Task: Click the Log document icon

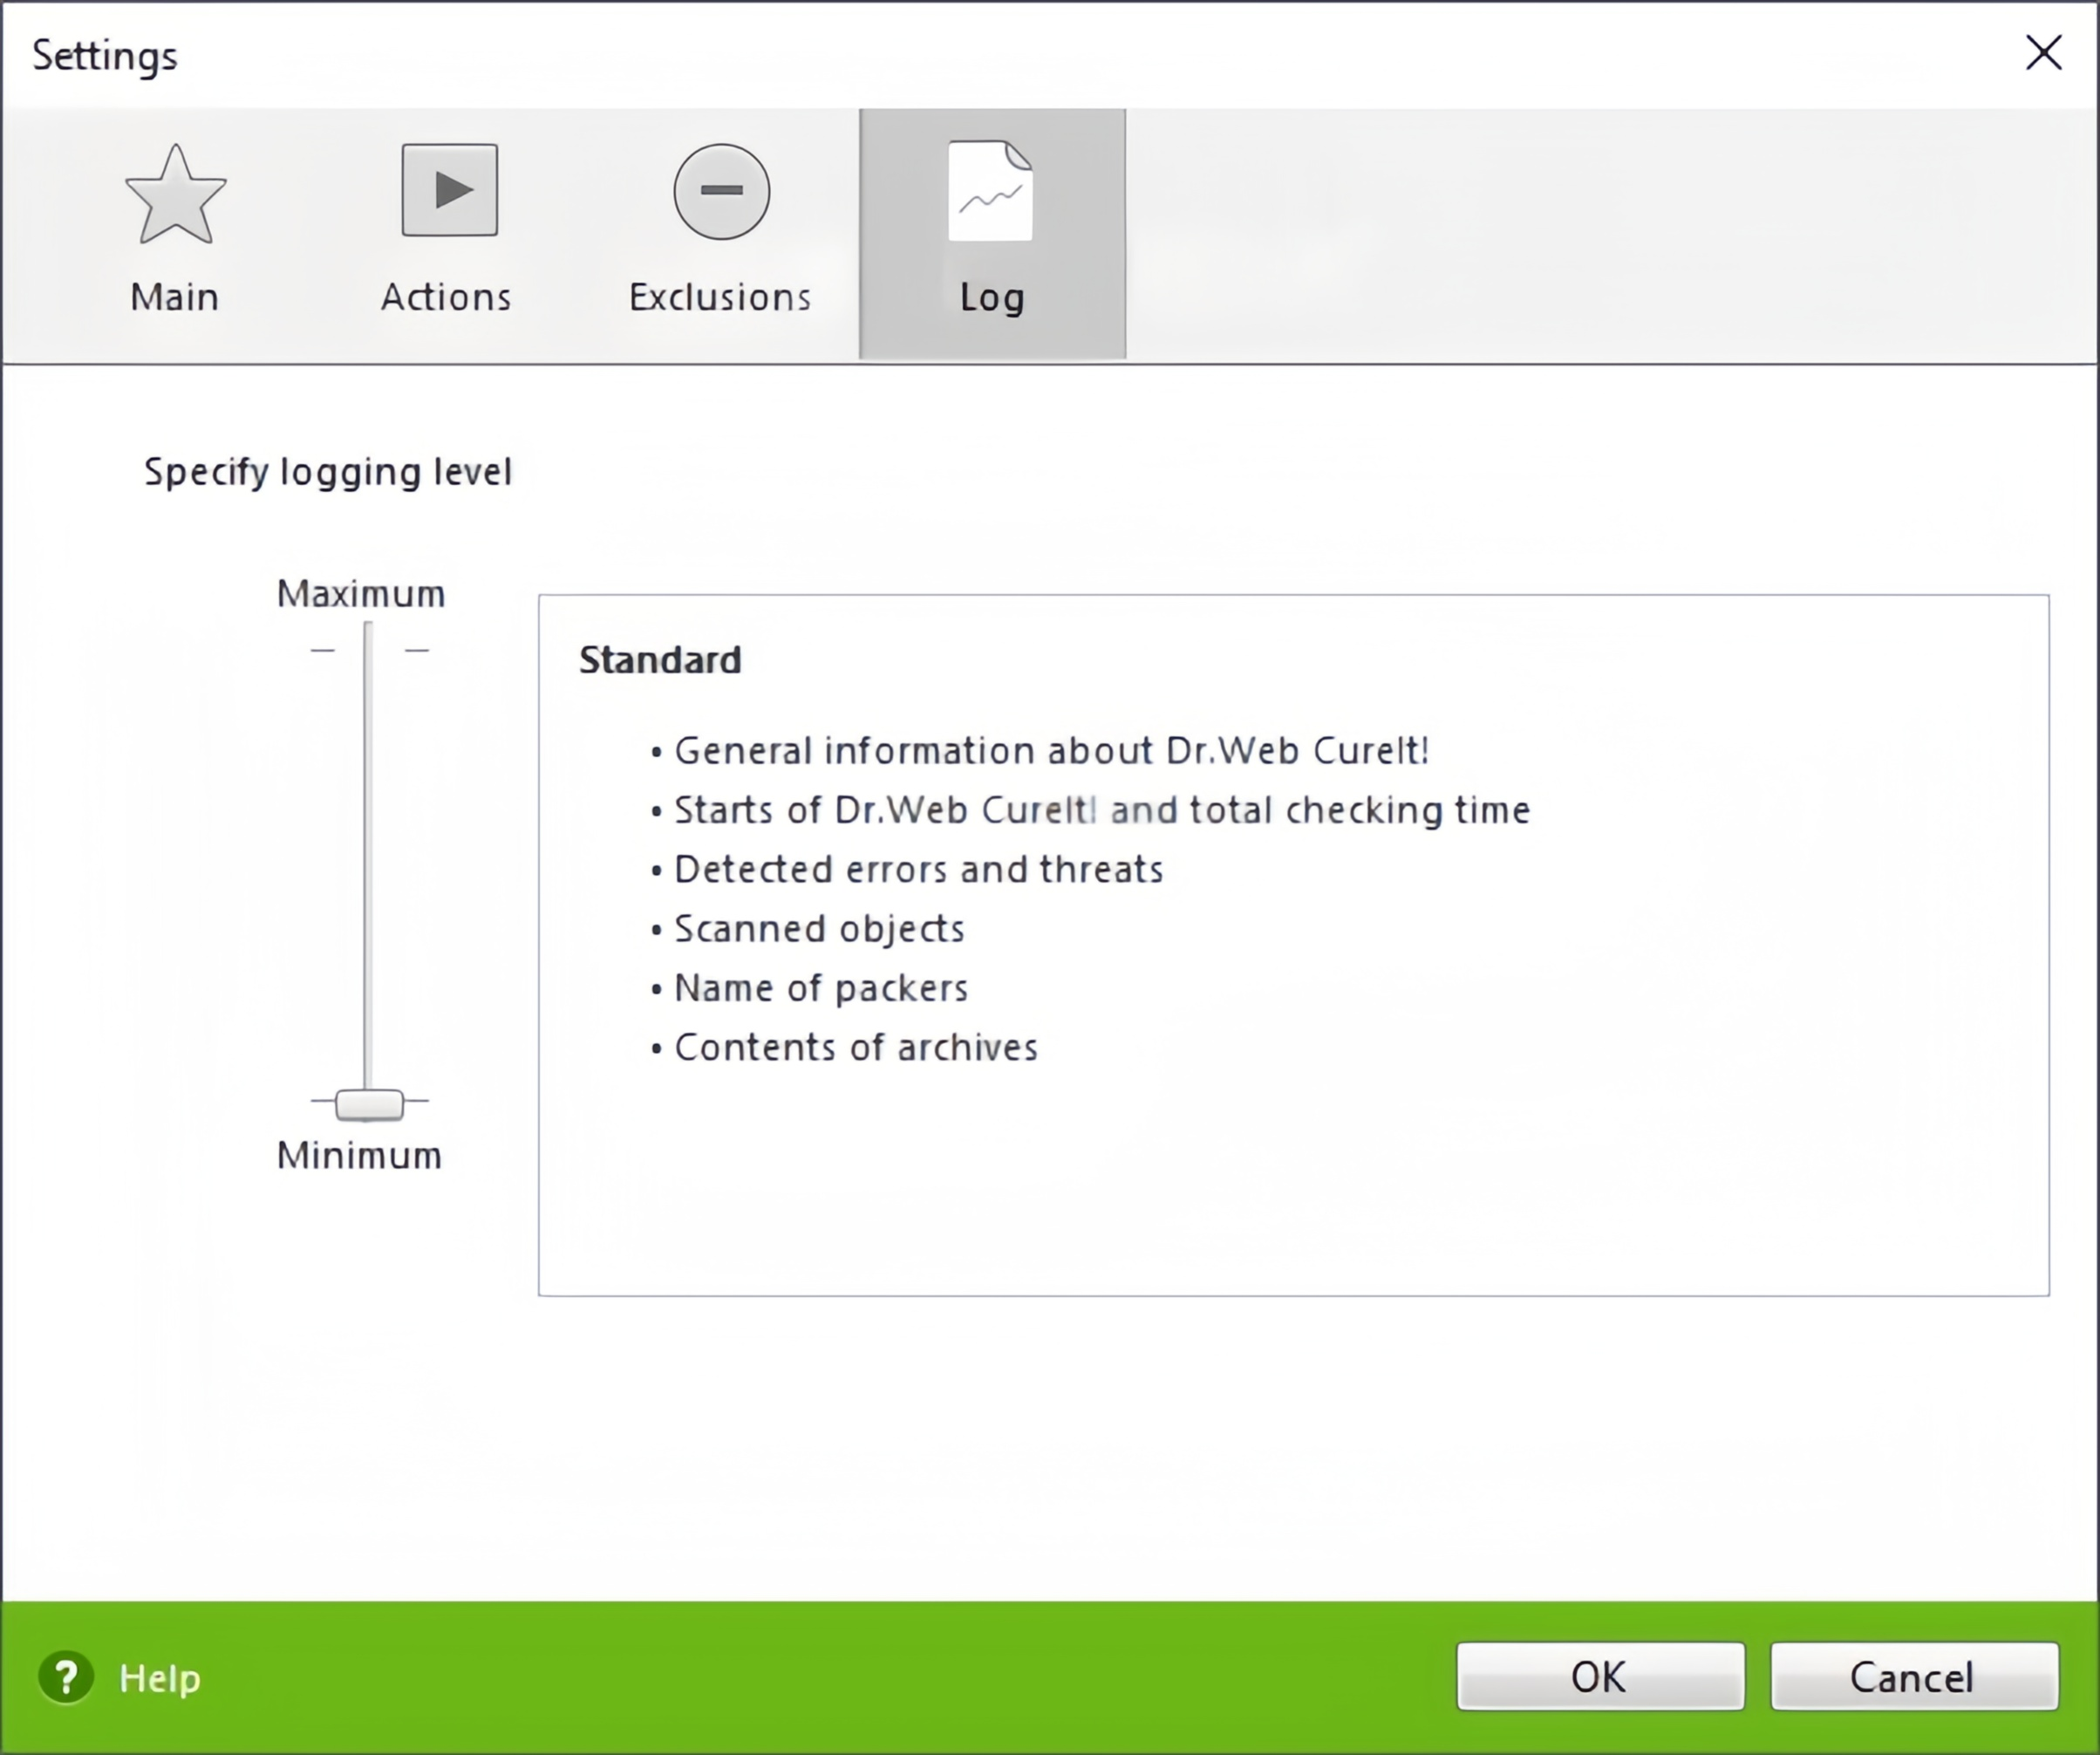Action: (x=990, y=190)
